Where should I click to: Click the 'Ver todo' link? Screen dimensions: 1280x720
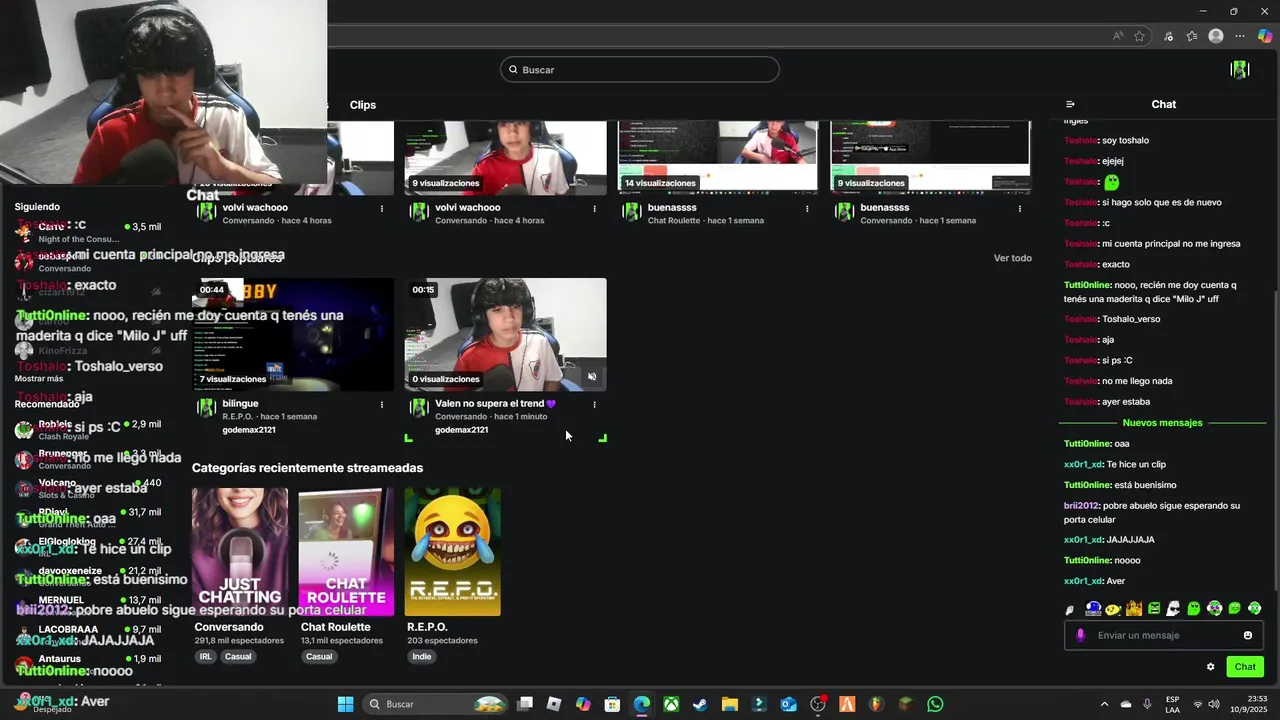coord(1013,258)
